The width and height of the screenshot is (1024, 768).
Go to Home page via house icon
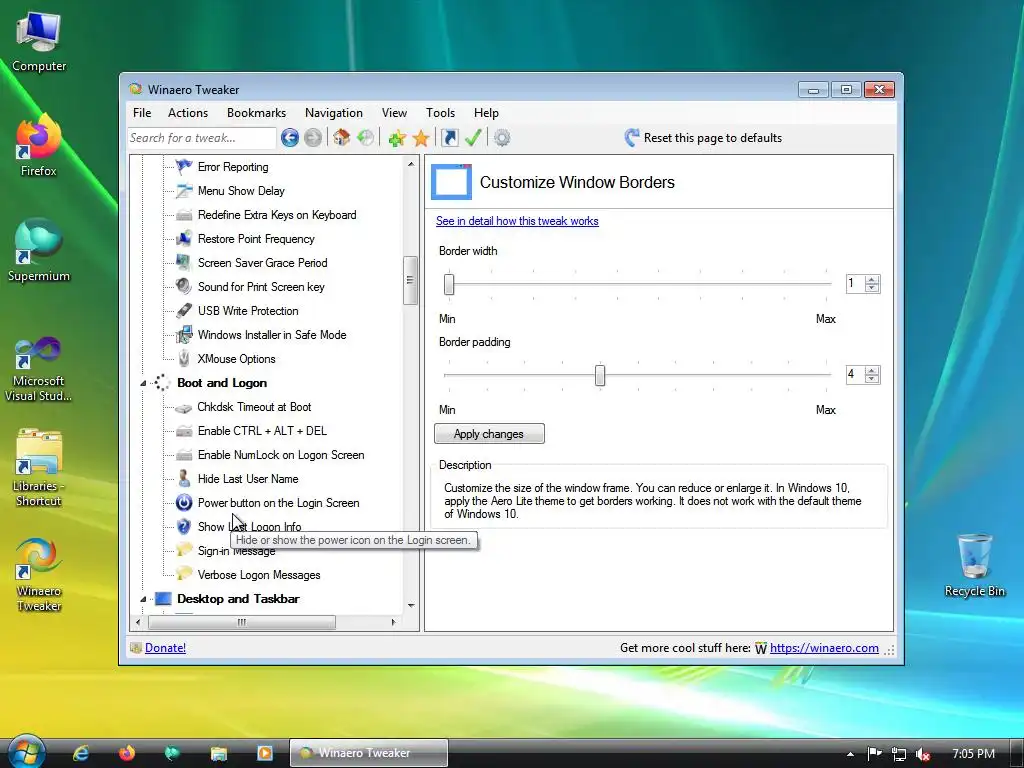(342, 138)
